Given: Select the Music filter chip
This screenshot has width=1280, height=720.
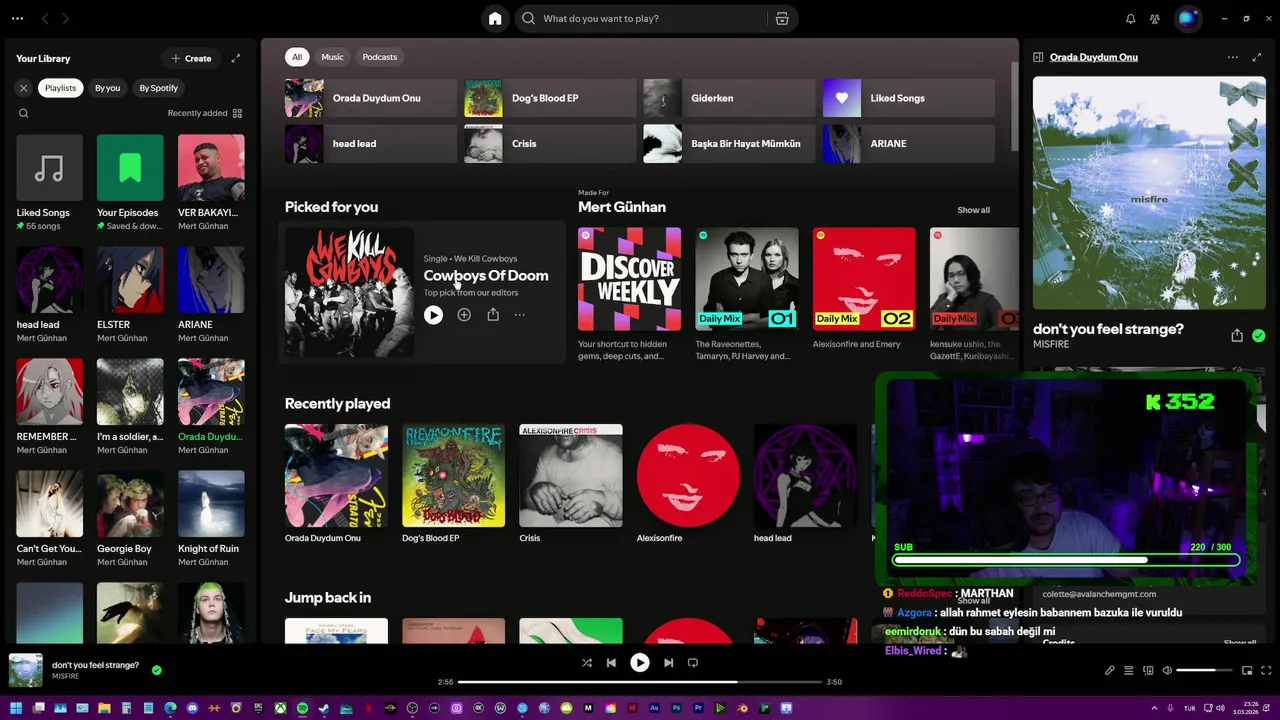Looking at the screenshot, I should click(x=332, y=57).
